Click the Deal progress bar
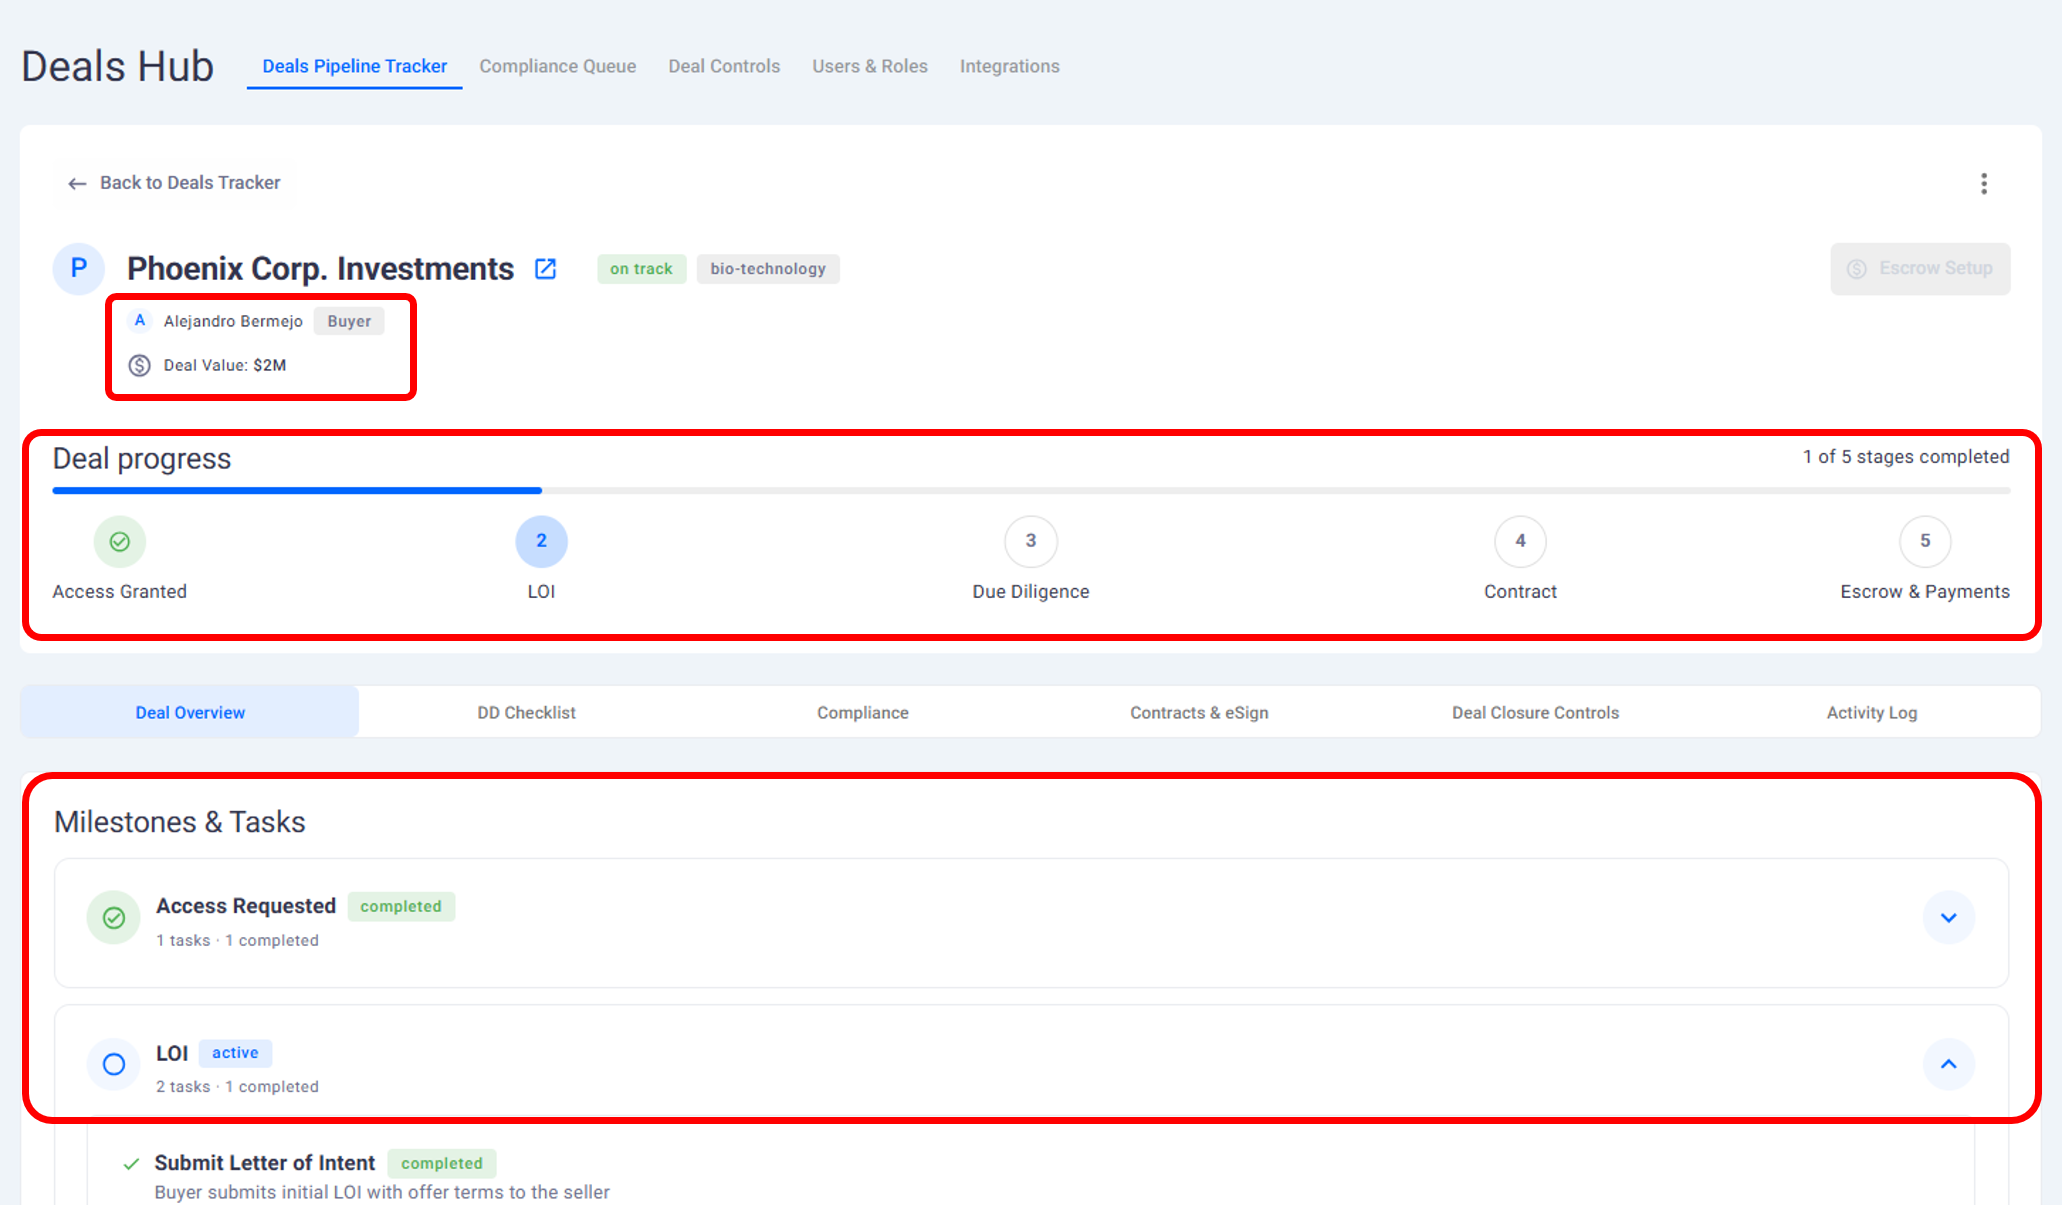Image resolution: width=2062 pixels, height=1205 pixels. click(x=1030, y=490)
